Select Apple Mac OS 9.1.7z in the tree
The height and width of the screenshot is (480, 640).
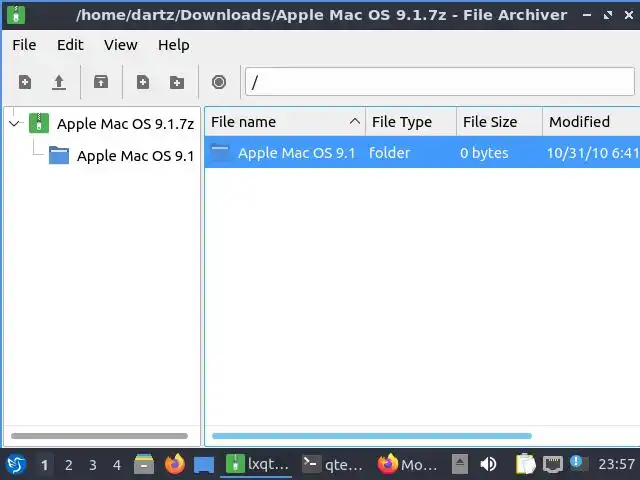pyautogui.click(x=125, y=124)
